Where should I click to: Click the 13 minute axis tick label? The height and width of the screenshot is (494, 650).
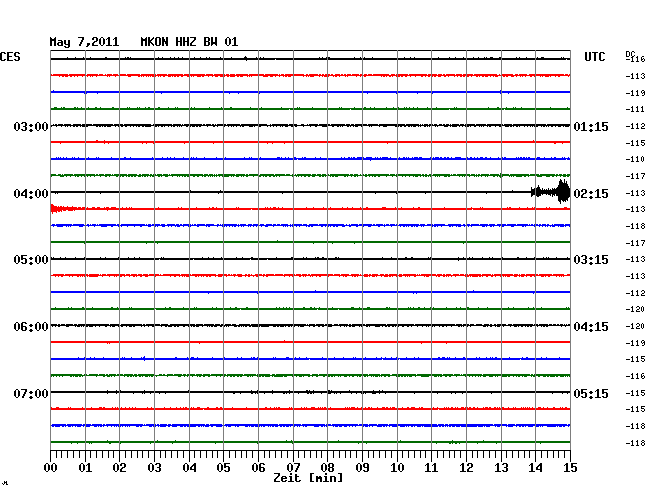[501, 468]
